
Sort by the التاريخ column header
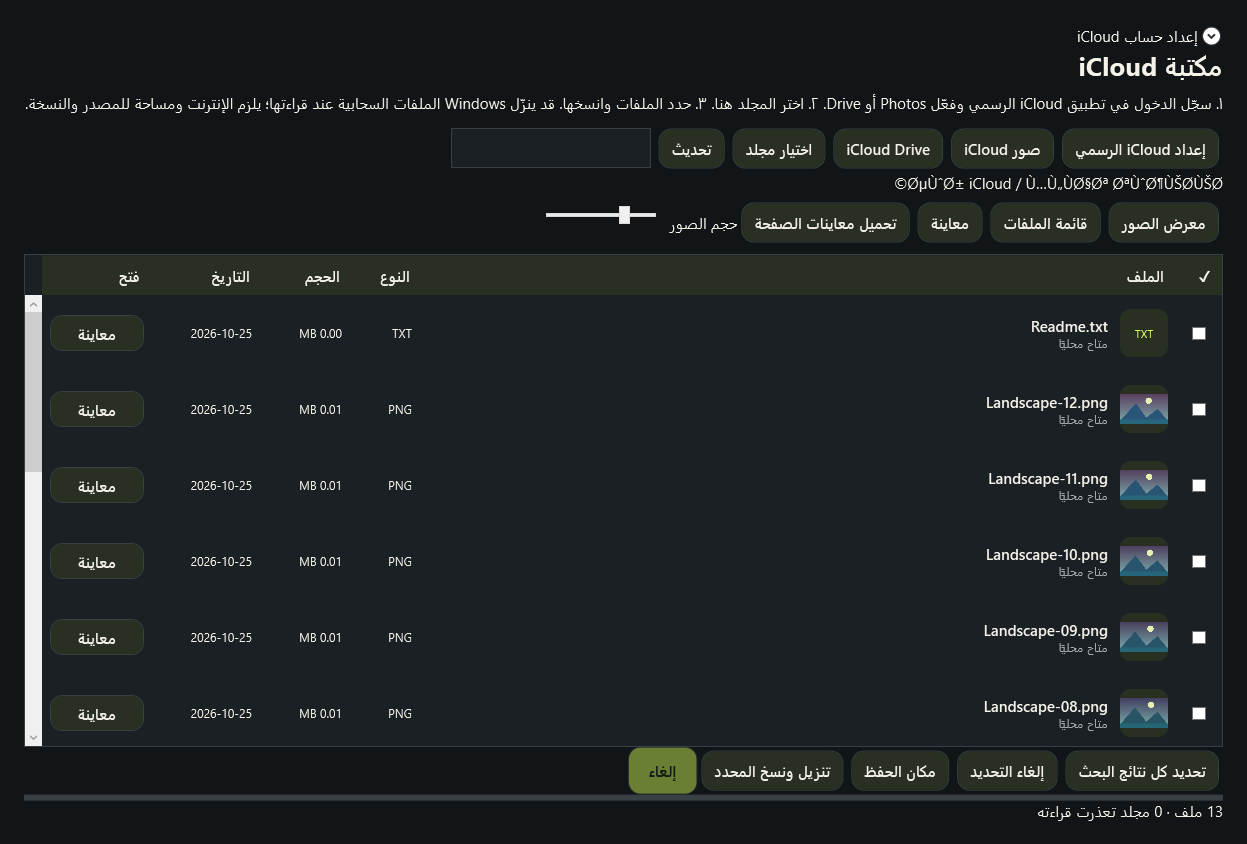click(230, 277)
